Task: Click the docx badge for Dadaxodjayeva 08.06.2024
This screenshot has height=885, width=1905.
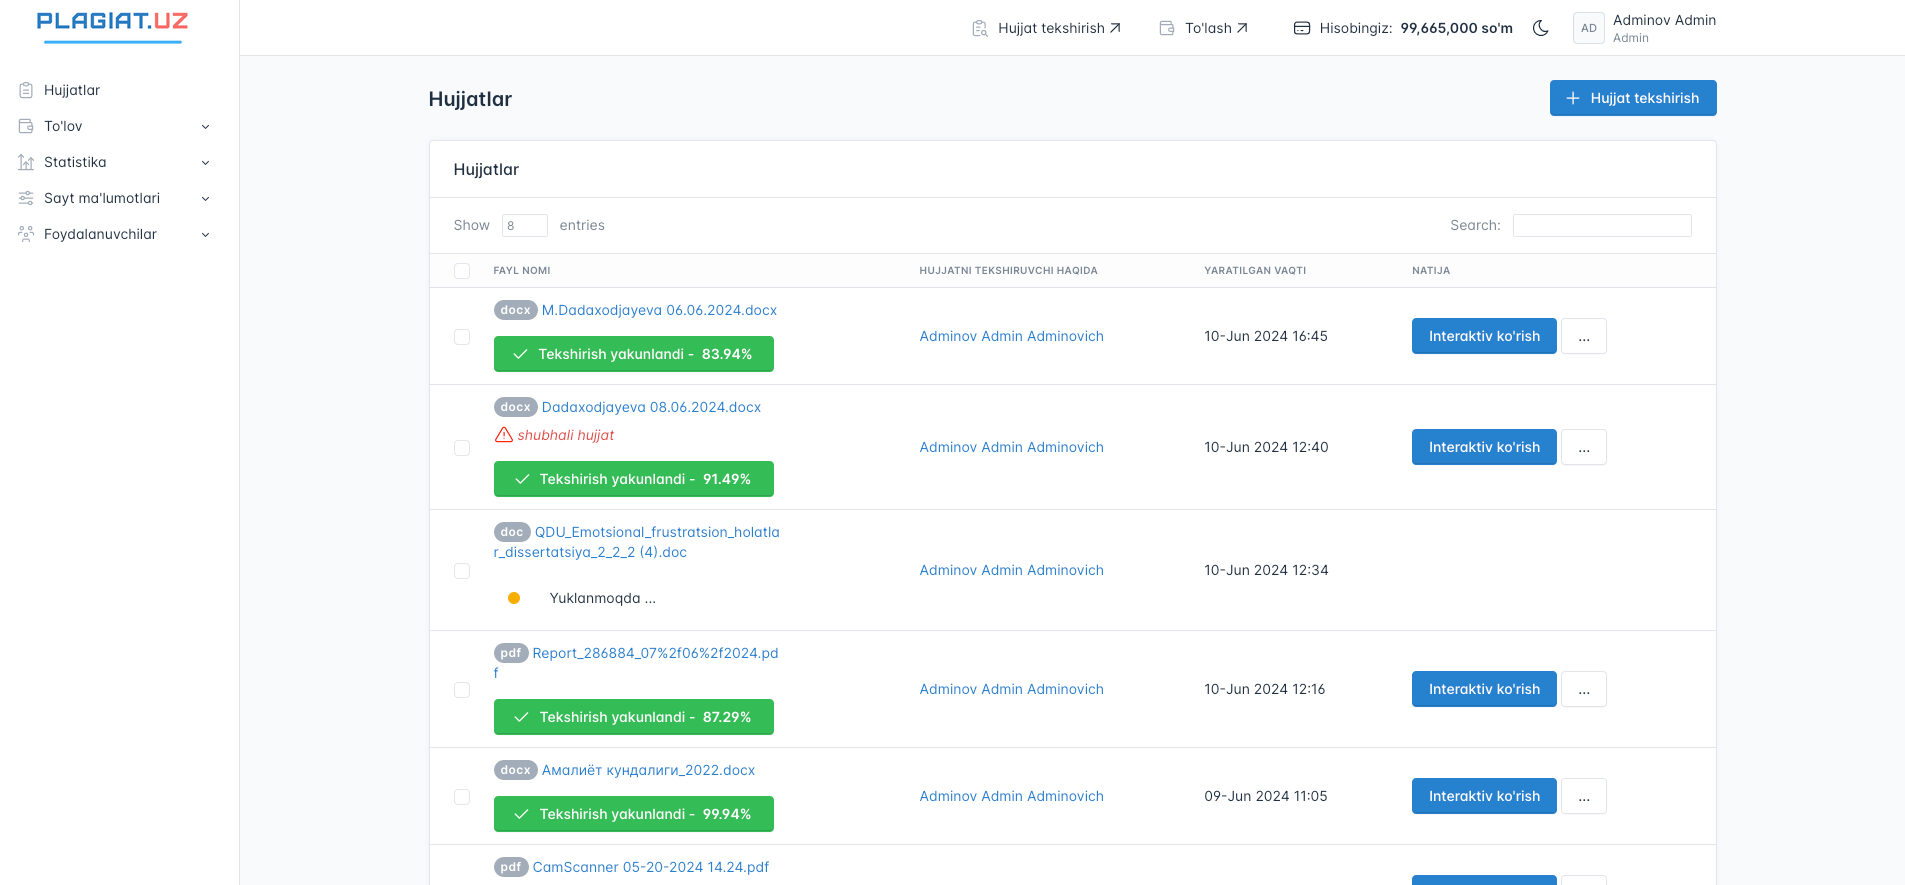Action: (515, 407)
